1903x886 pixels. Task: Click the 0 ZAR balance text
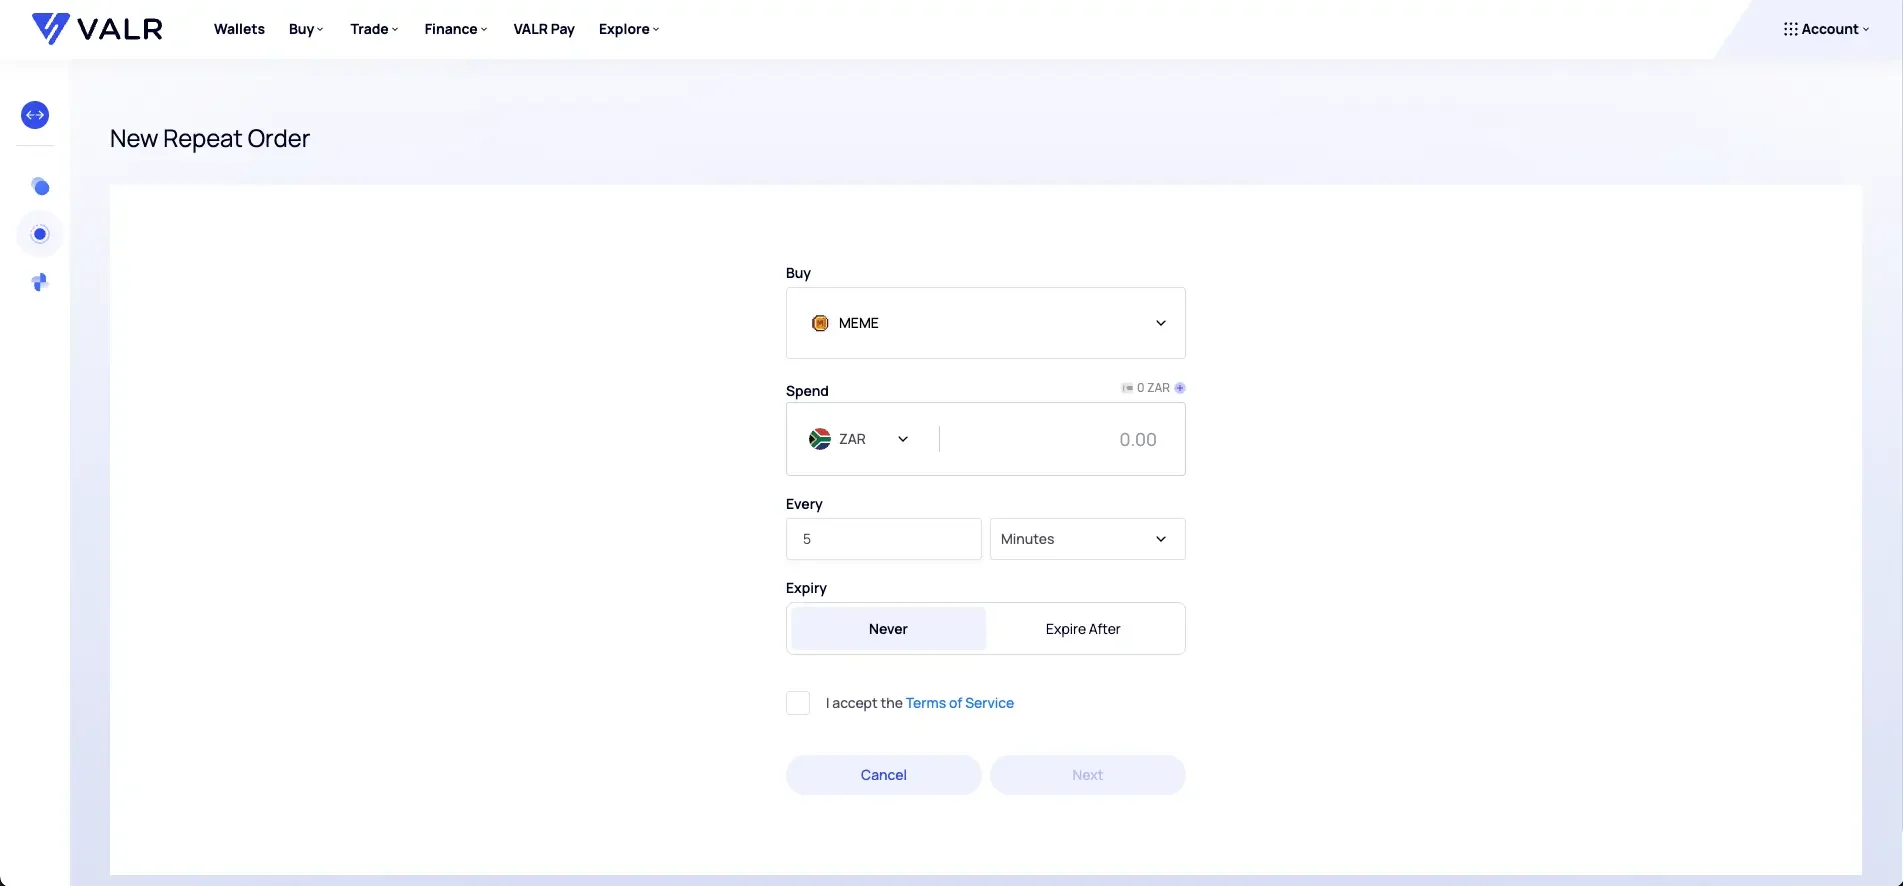1153,388
